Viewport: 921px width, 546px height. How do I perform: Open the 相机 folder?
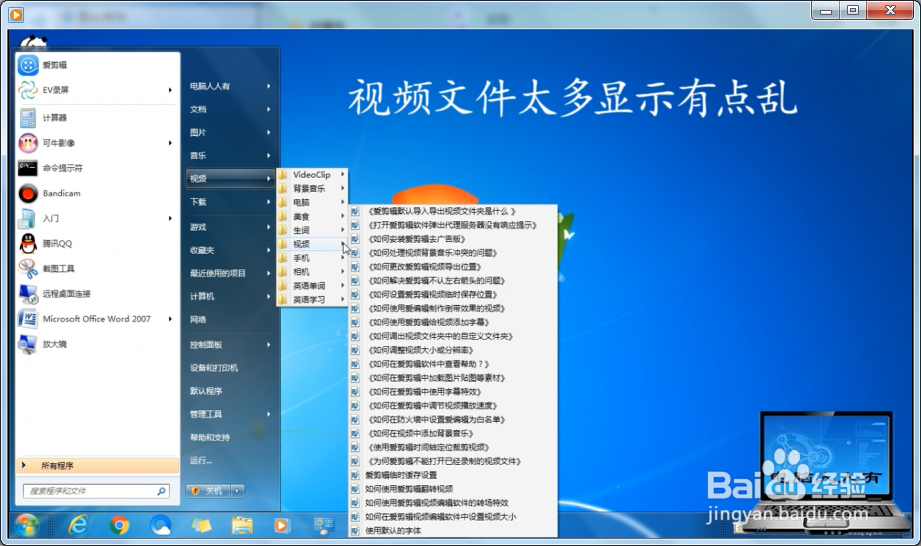coord(312,272)
